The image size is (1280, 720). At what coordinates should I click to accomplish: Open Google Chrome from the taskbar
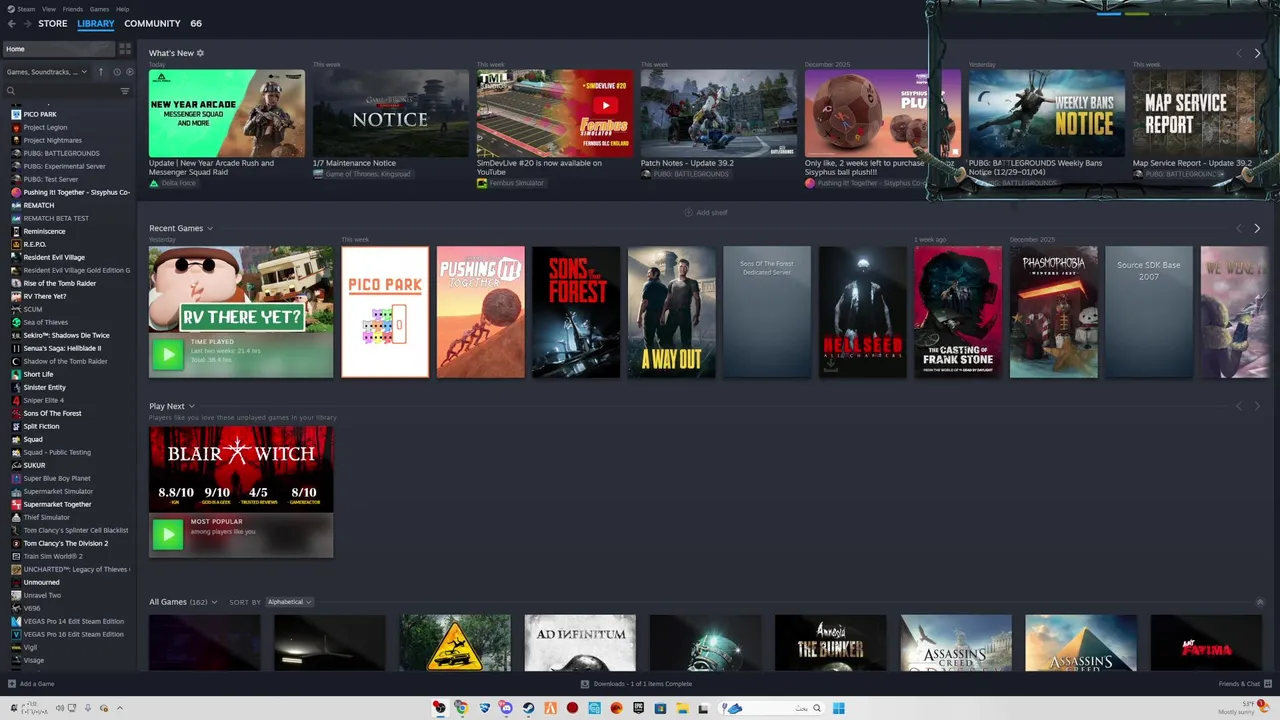[461, 708]
